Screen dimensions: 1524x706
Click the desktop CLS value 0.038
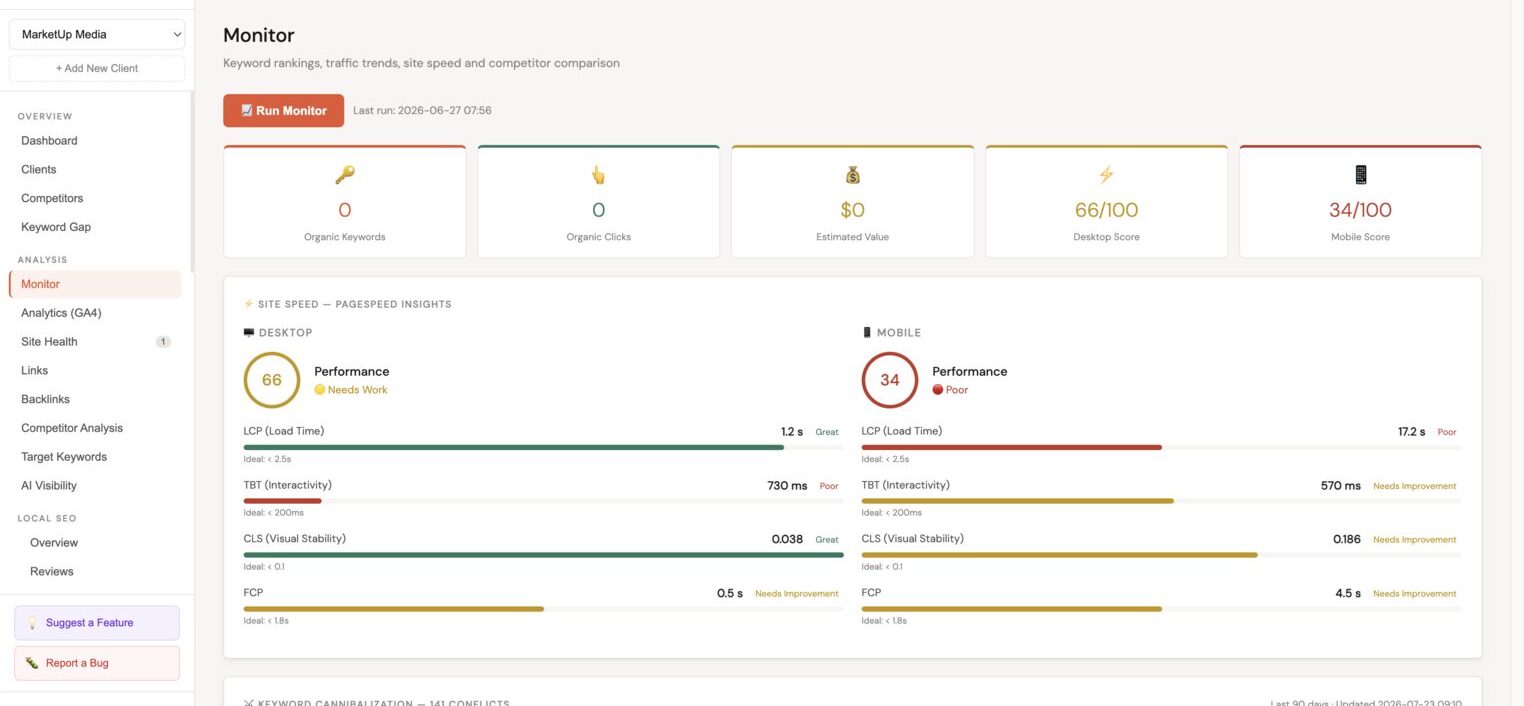click(787, 540)
